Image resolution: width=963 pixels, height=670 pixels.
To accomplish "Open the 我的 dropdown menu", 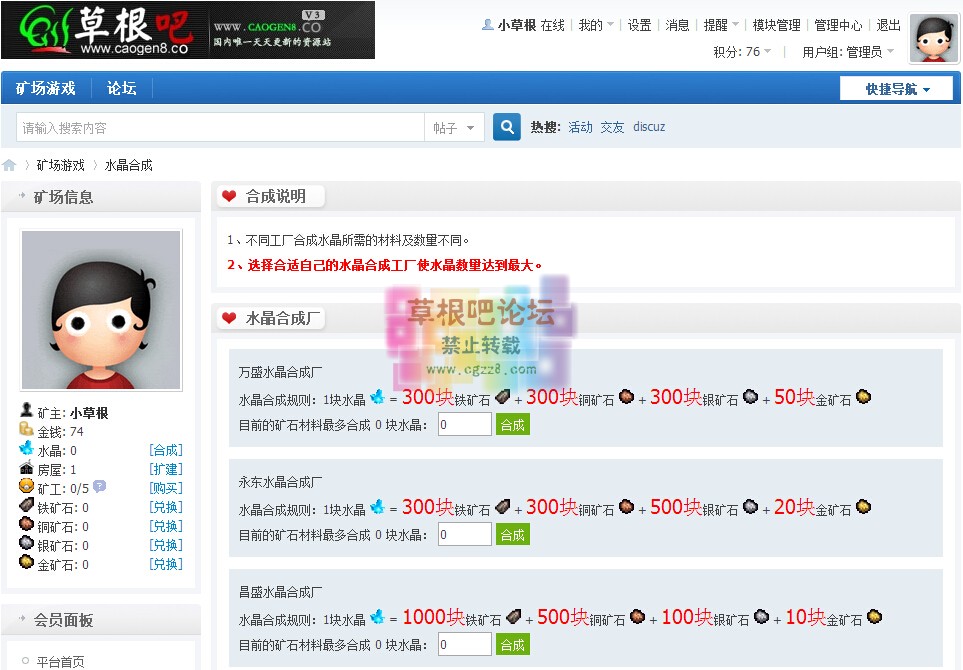I will pos(590,25).
